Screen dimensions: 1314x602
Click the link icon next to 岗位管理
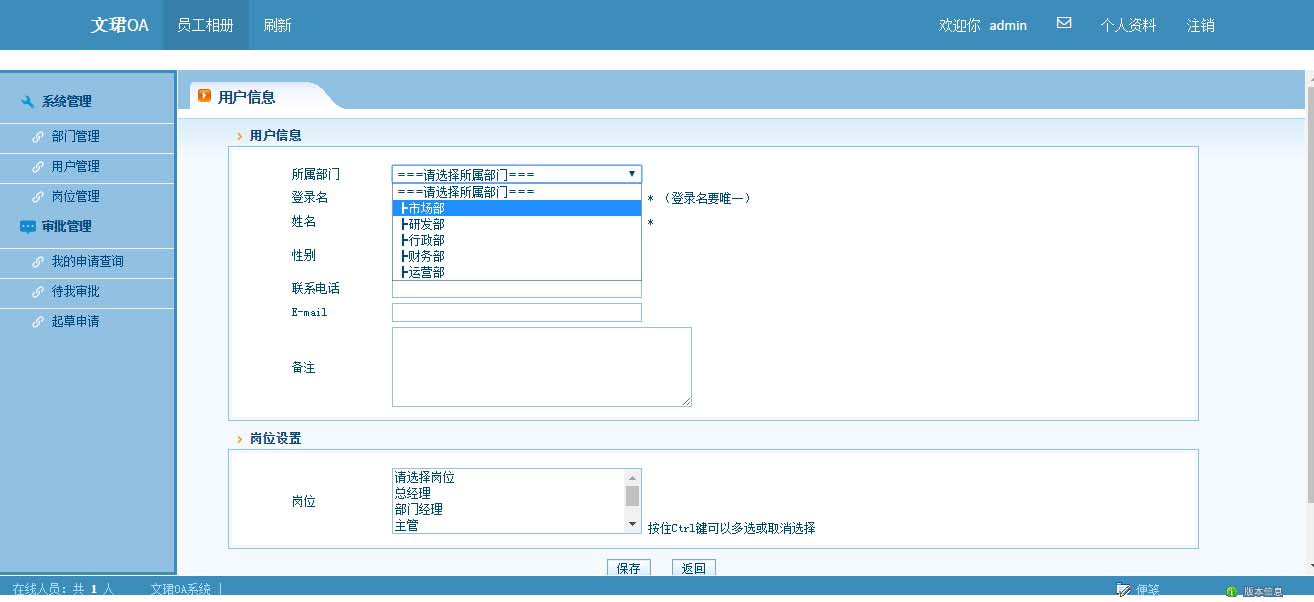tap(38, 197)
